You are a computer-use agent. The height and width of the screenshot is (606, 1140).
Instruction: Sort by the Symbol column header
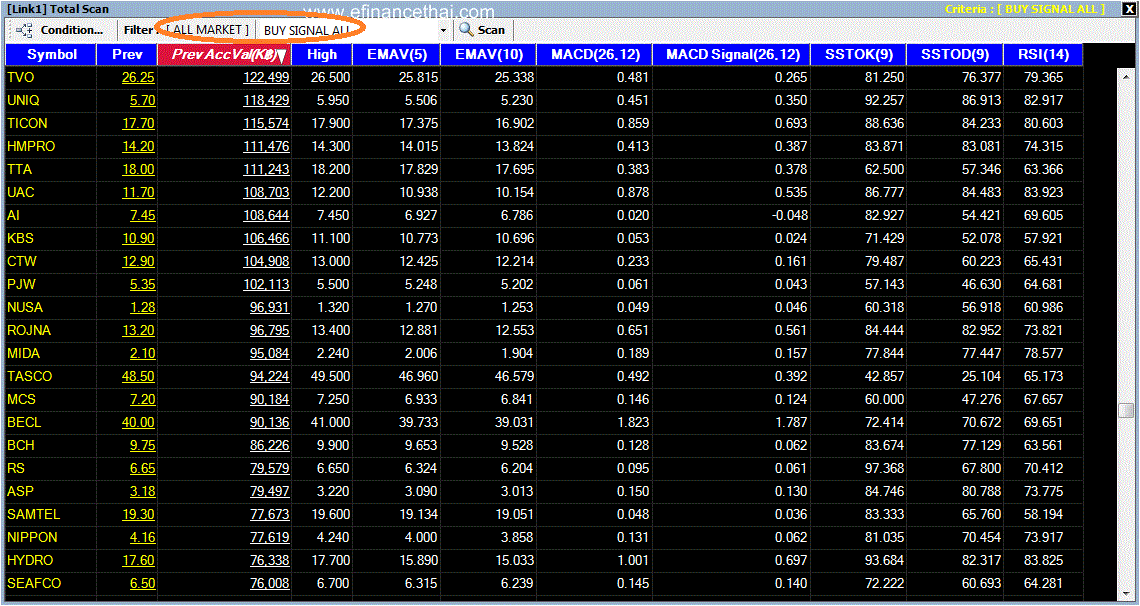52,54
